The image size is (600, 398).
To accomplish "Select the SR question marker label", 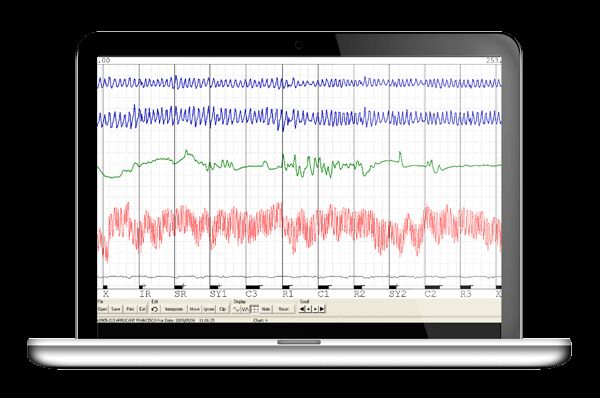I will [180, 294].
